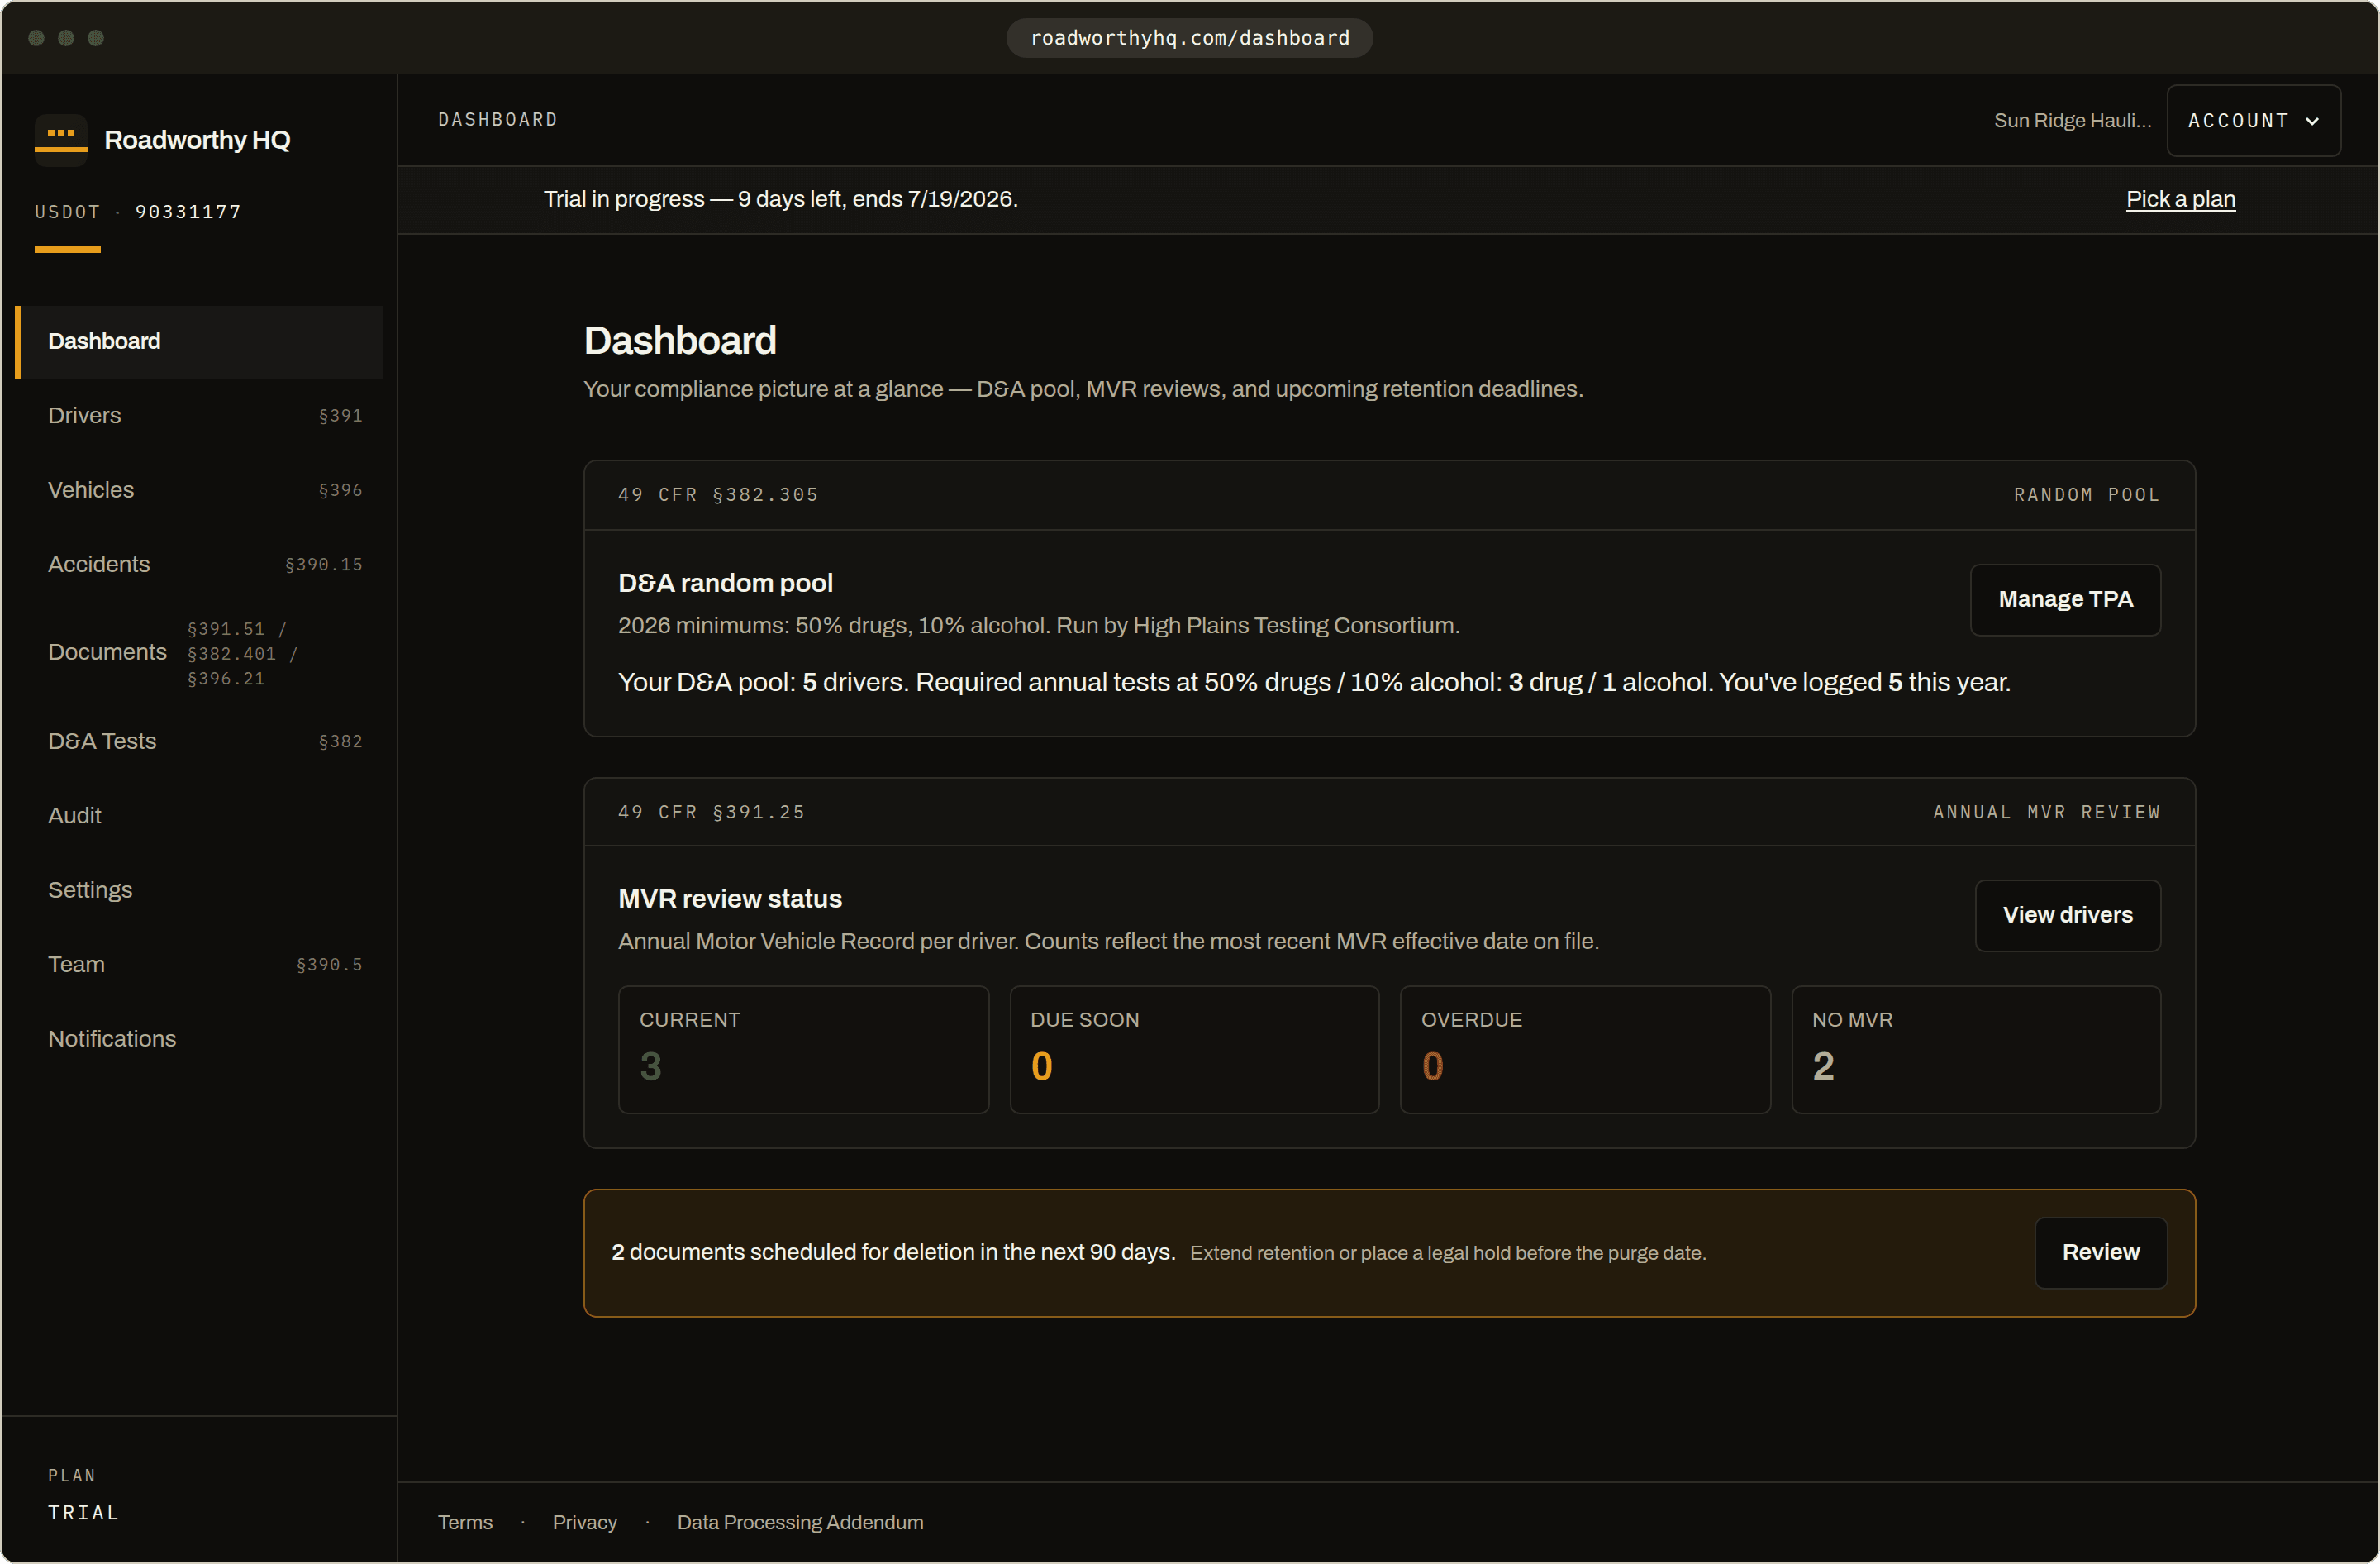Click the View drivers button
2380x1564 pixels.
pos(2067,916)
